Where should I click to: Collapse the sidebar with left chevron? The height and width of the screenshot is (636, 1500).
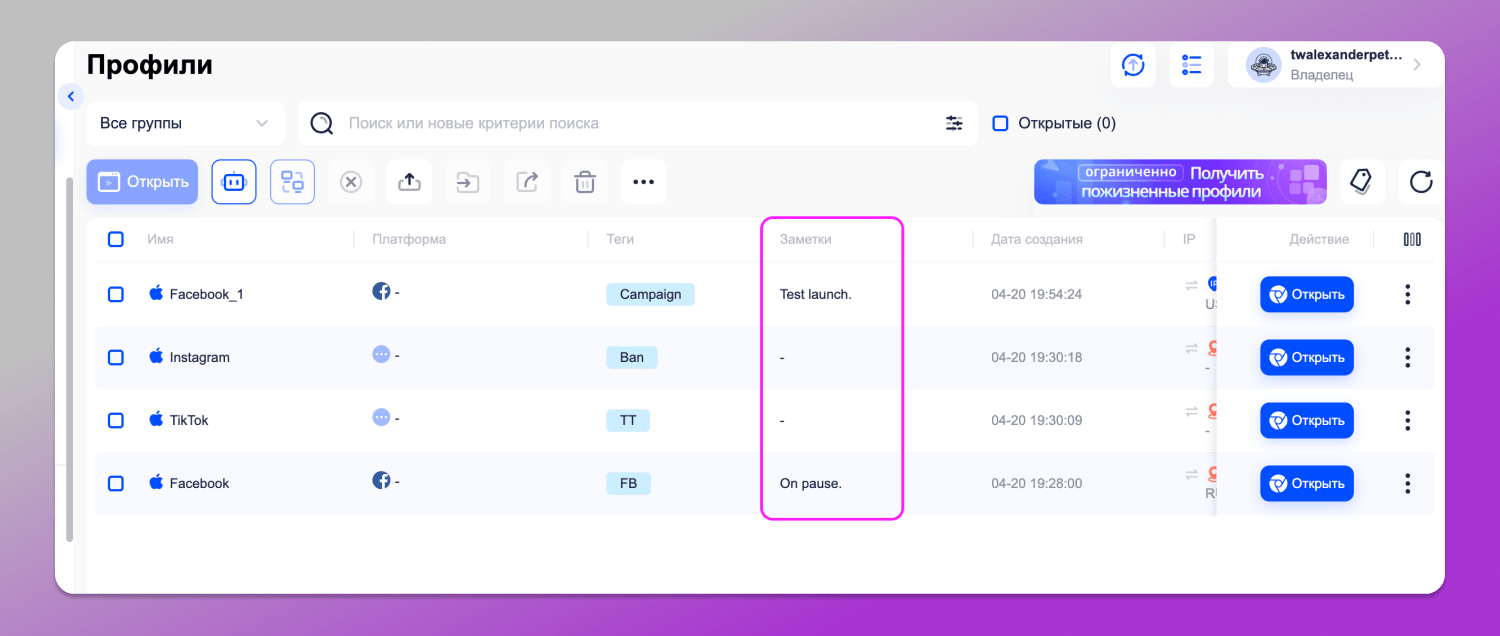click(x=70, y=97)
